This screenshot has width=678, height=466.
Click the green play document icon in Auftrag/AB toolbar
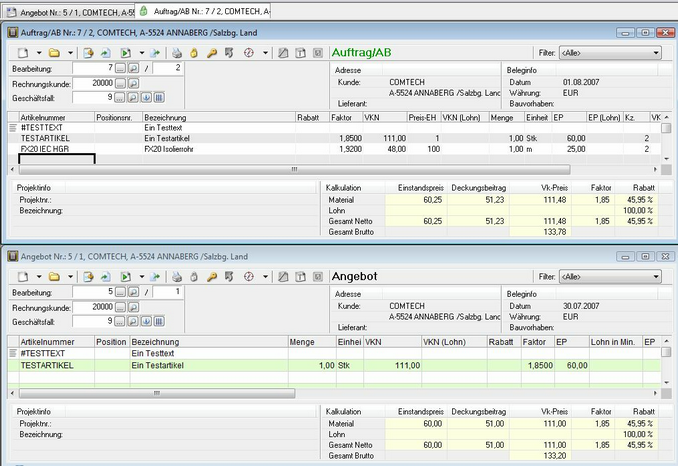pos(125,53)
